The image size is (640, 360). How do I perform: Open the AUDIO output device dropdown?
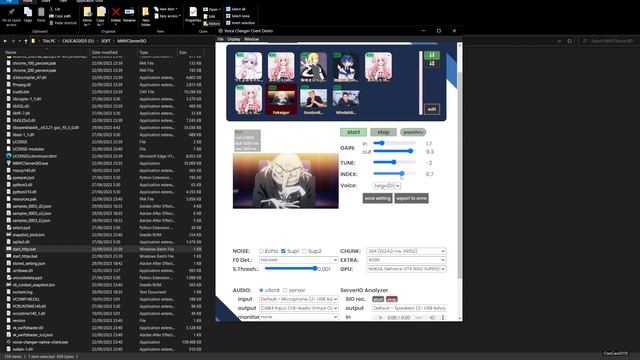point(298,308)
